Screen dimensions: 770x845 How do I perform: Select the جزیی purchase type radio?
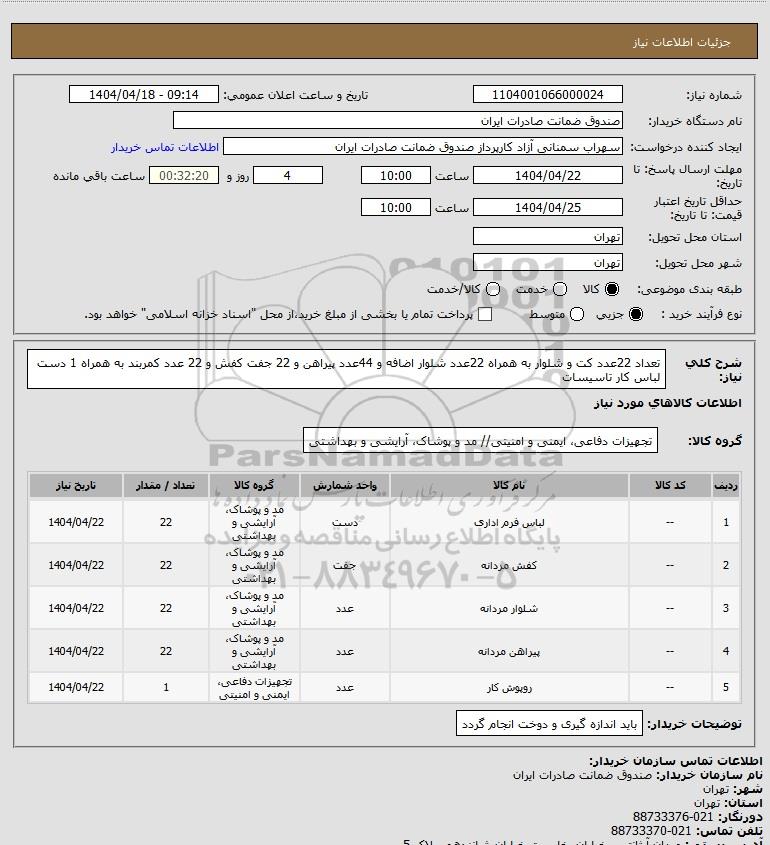pyautogui.click(x=636, y=314)
